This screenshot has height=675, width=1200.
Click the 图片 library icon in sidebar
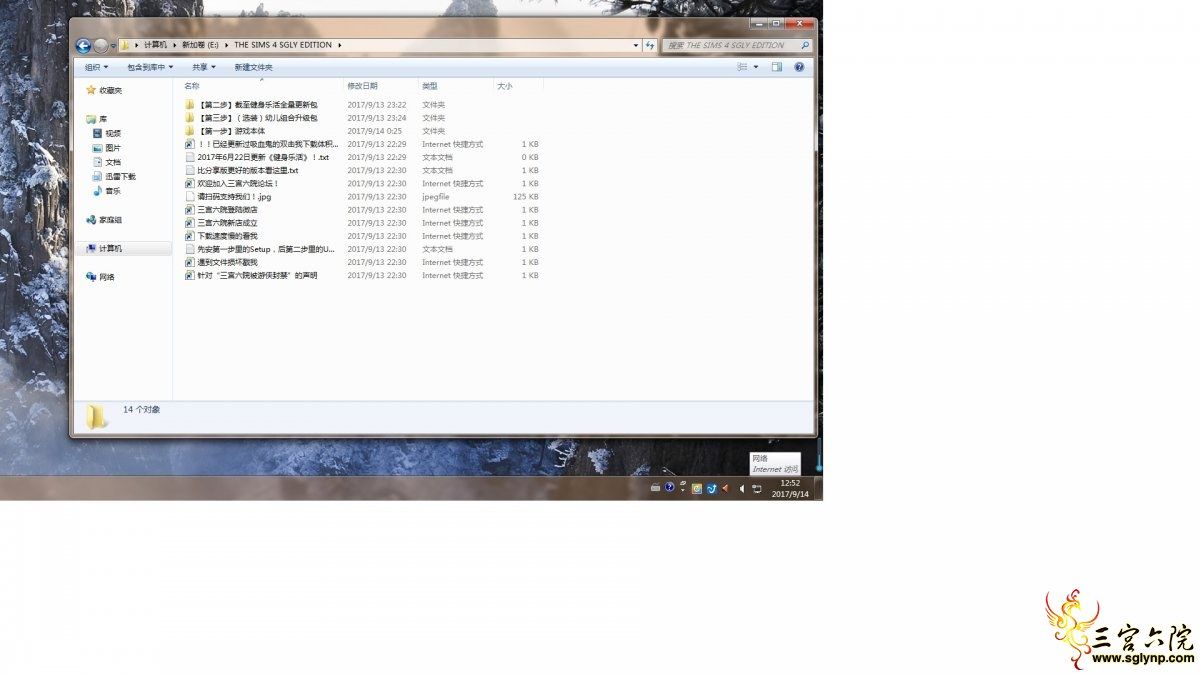point(98,148)
